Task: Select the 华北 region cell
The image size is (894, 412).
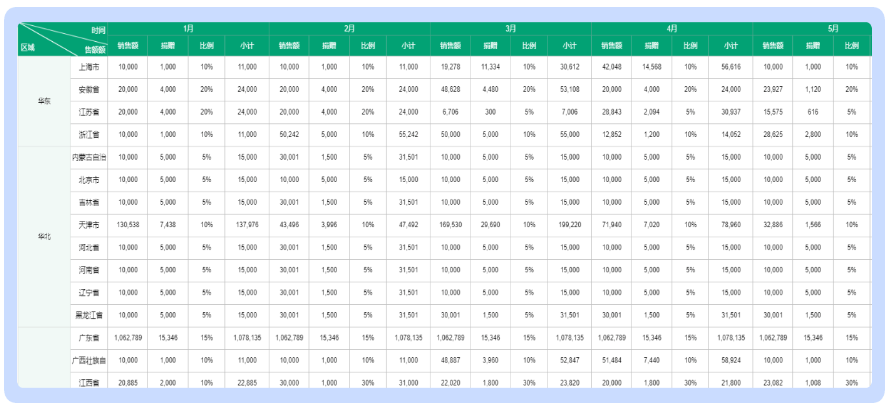Action: (x=44, y=236)
